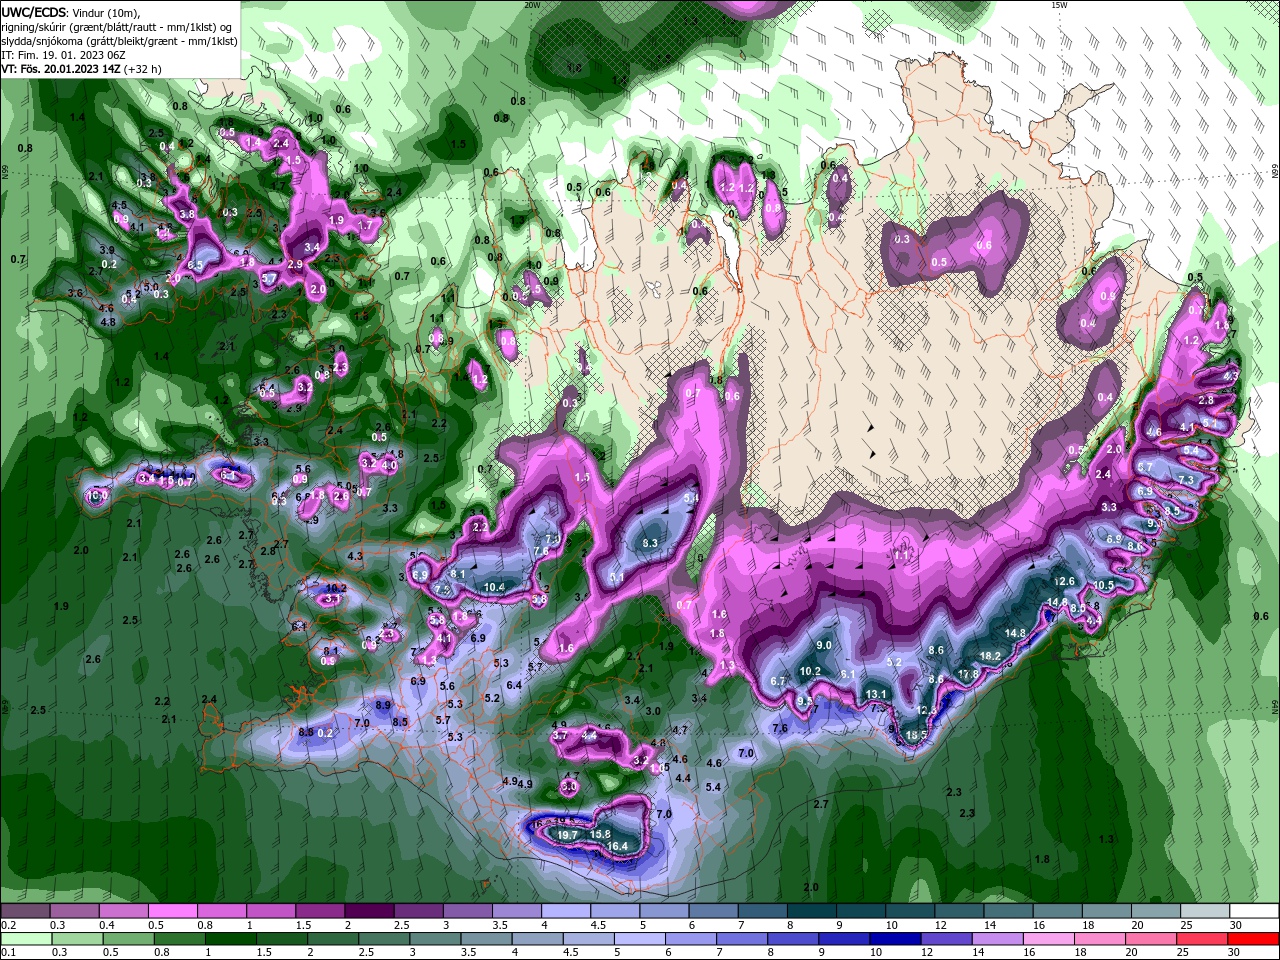1280x960 pixels.
Task: Click the '18.2' precipitation value on the map
Action: pyautogui.click(x=990, y=656)
